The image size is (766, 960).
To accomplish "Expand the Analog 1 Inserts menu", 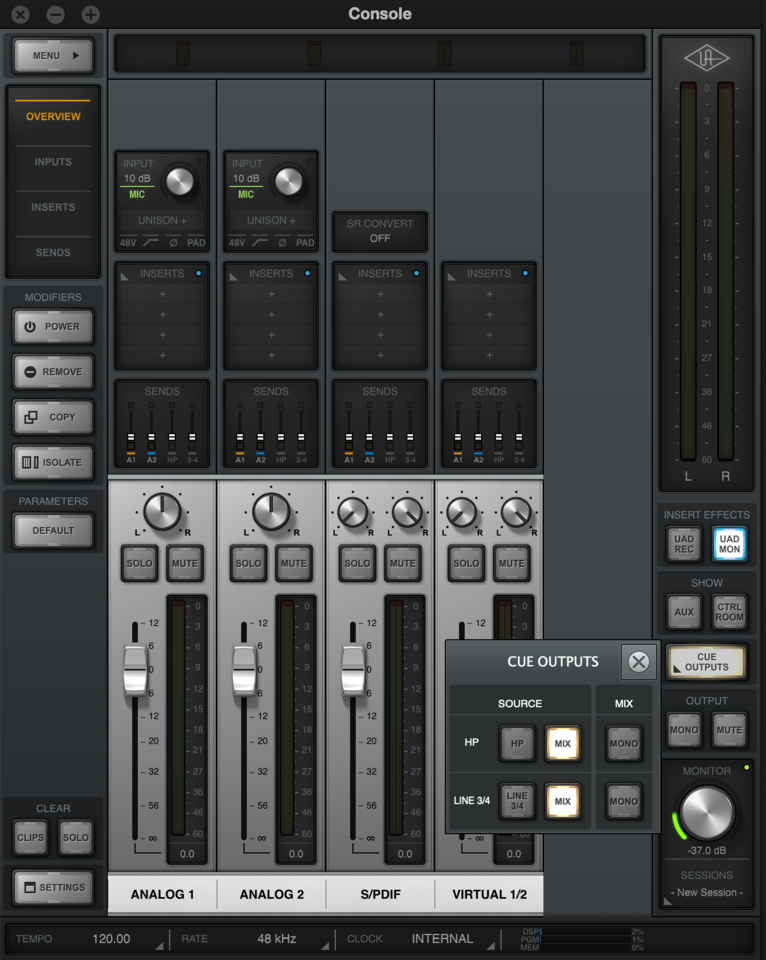I will pyautogui.click(x=162, y=273).
